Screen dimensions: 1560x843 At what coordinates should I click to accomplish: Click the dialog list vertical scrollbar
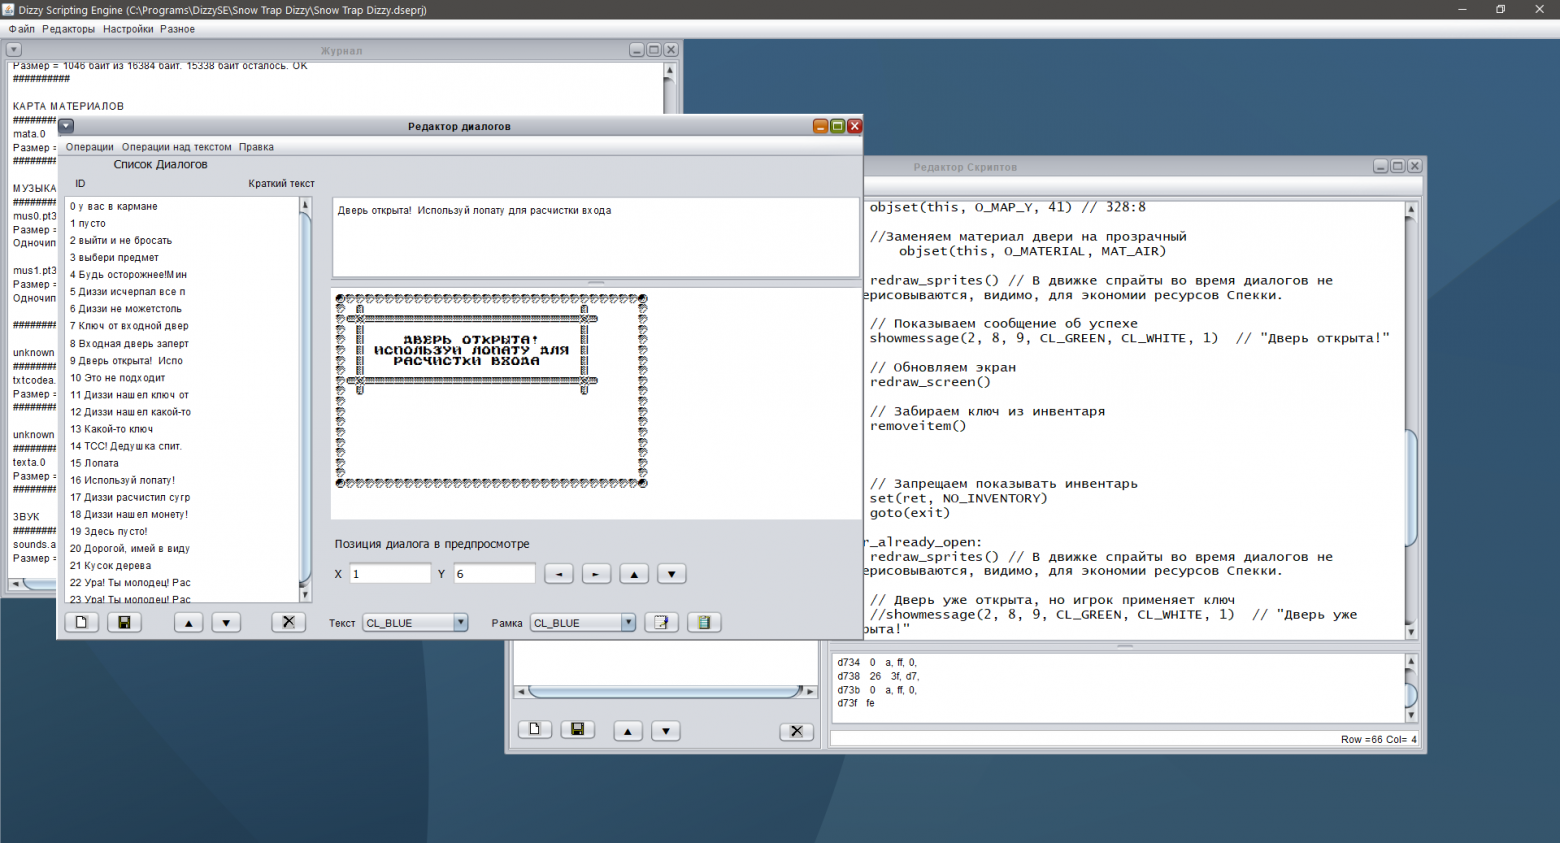coord(305,400)
